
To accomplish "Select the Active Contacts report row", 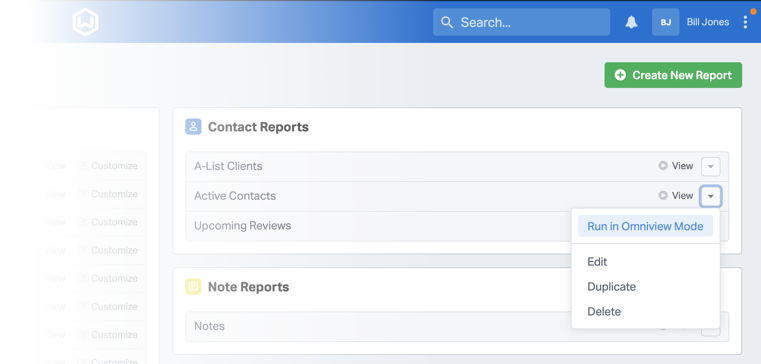I will click(x=457, y=196).
